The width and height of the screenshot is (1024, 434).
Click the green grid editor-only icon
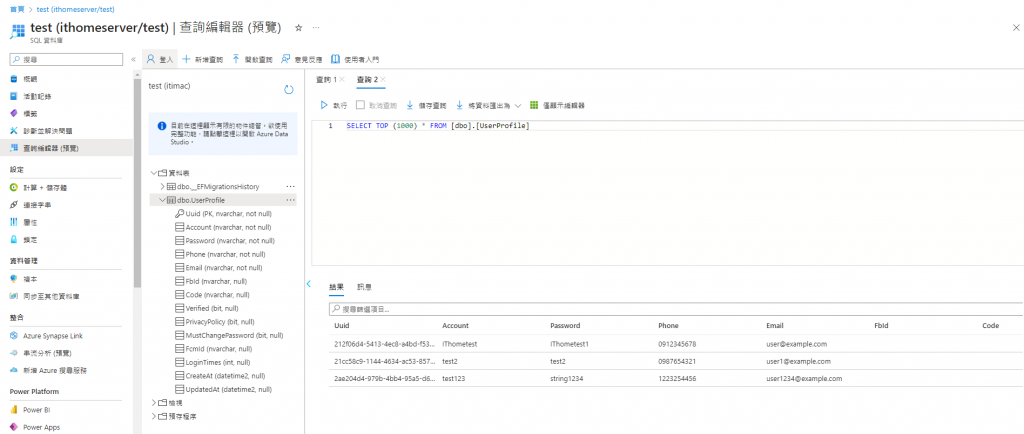534,105
